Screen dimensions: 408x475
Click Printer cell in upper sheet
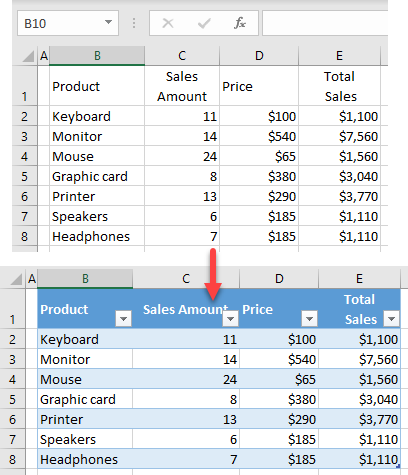[97, 196]
